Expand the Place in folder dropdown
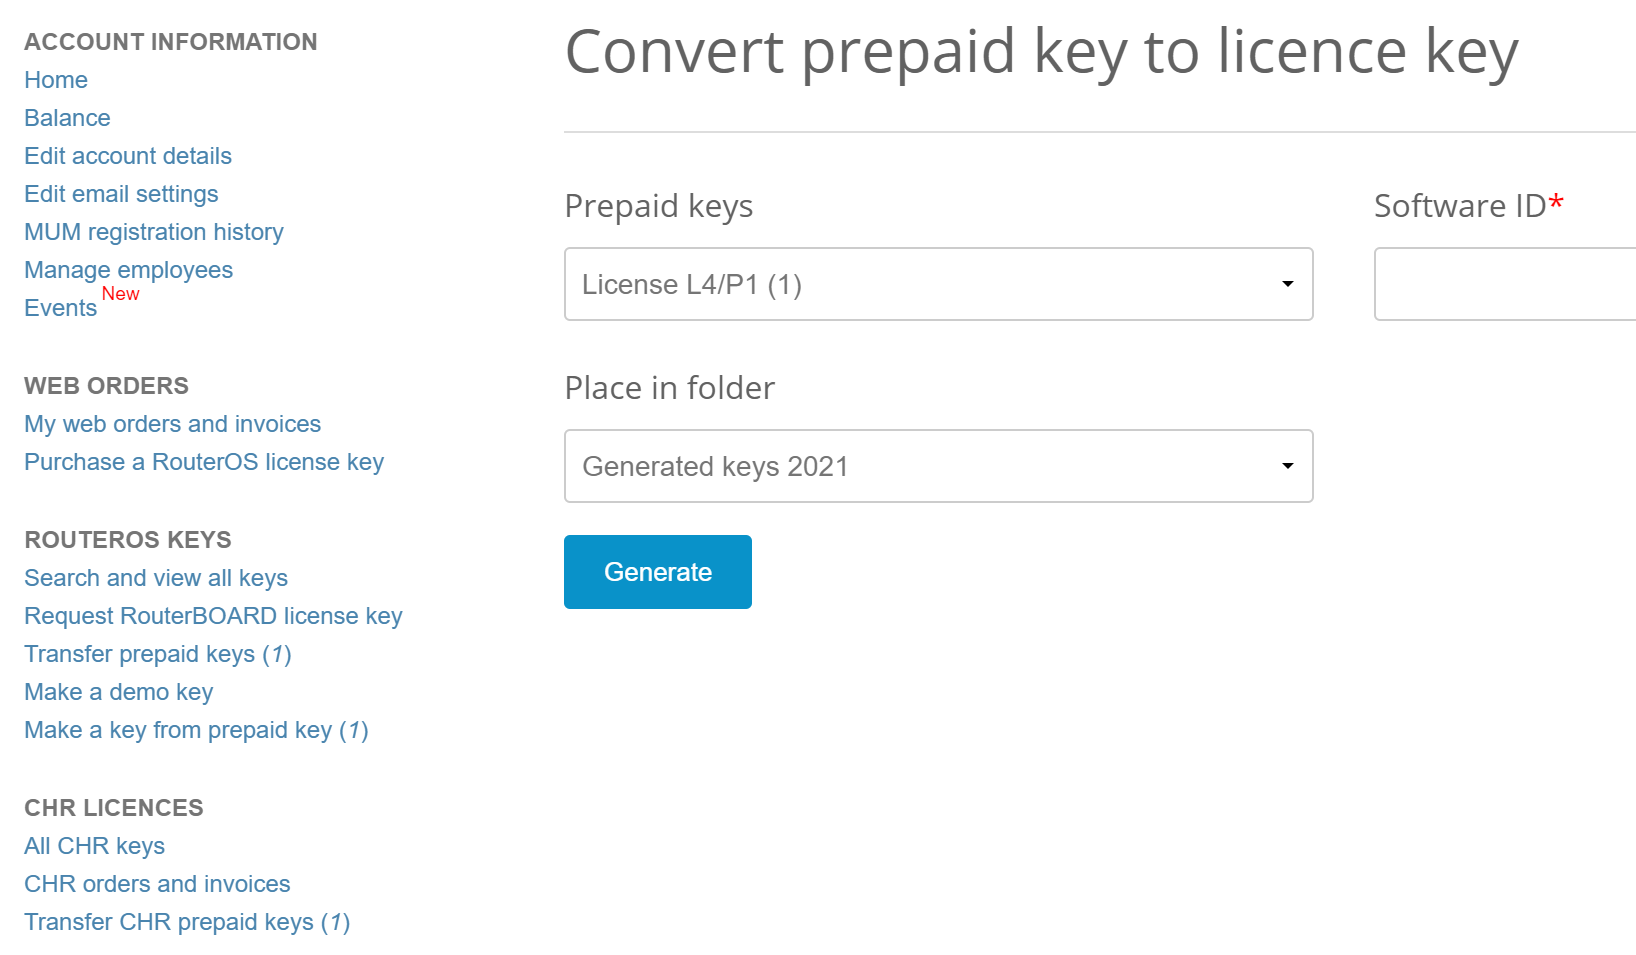This screenshot has height=955, width=1636. 938,466
